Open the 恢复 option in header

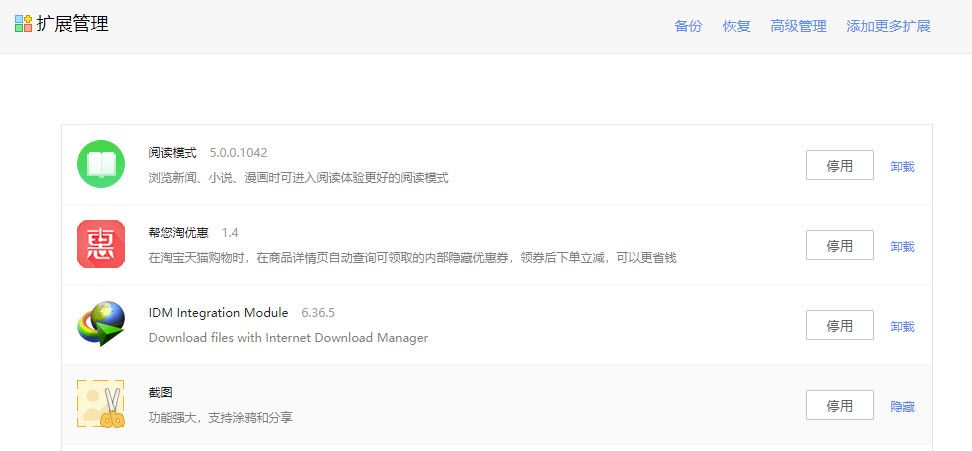click(x=736, y=27)
